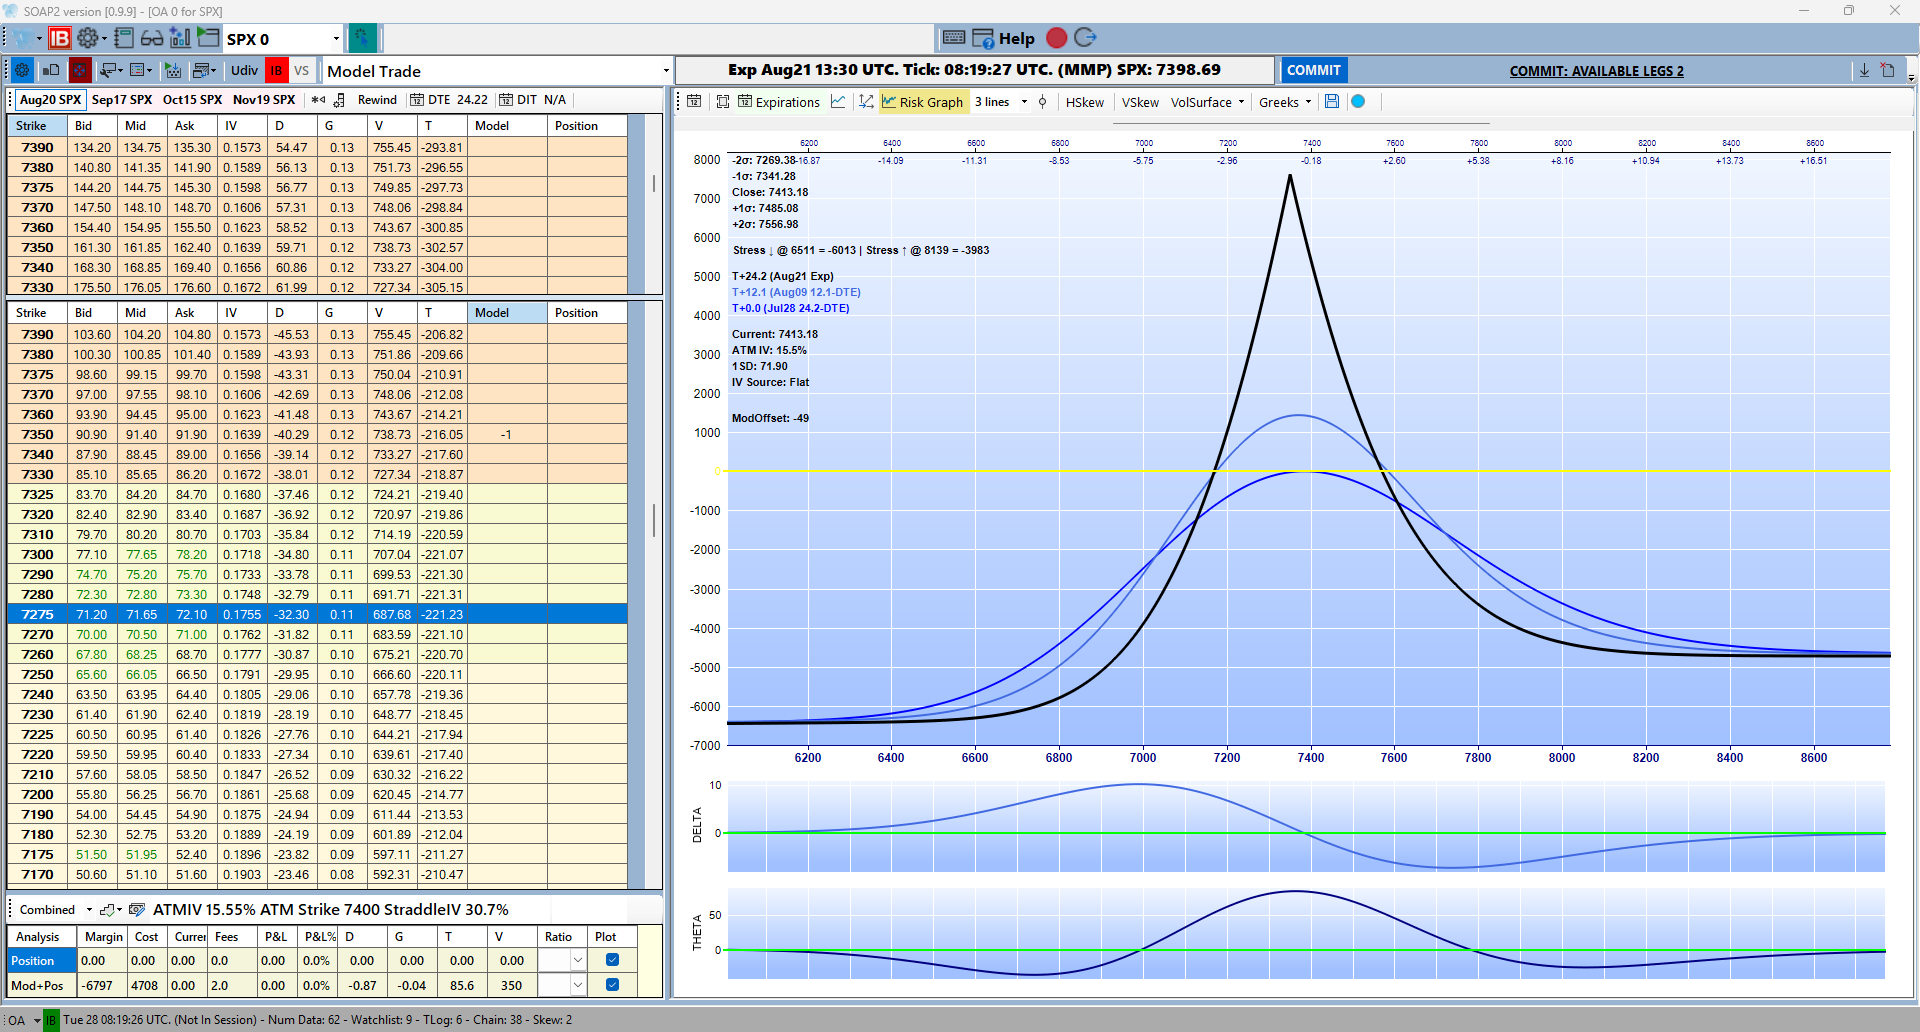The width and height of the screenshot is (1920, 1032).
Task: Click the notebook journal icon
Action: pyautogui.click(x=124, y=38)
